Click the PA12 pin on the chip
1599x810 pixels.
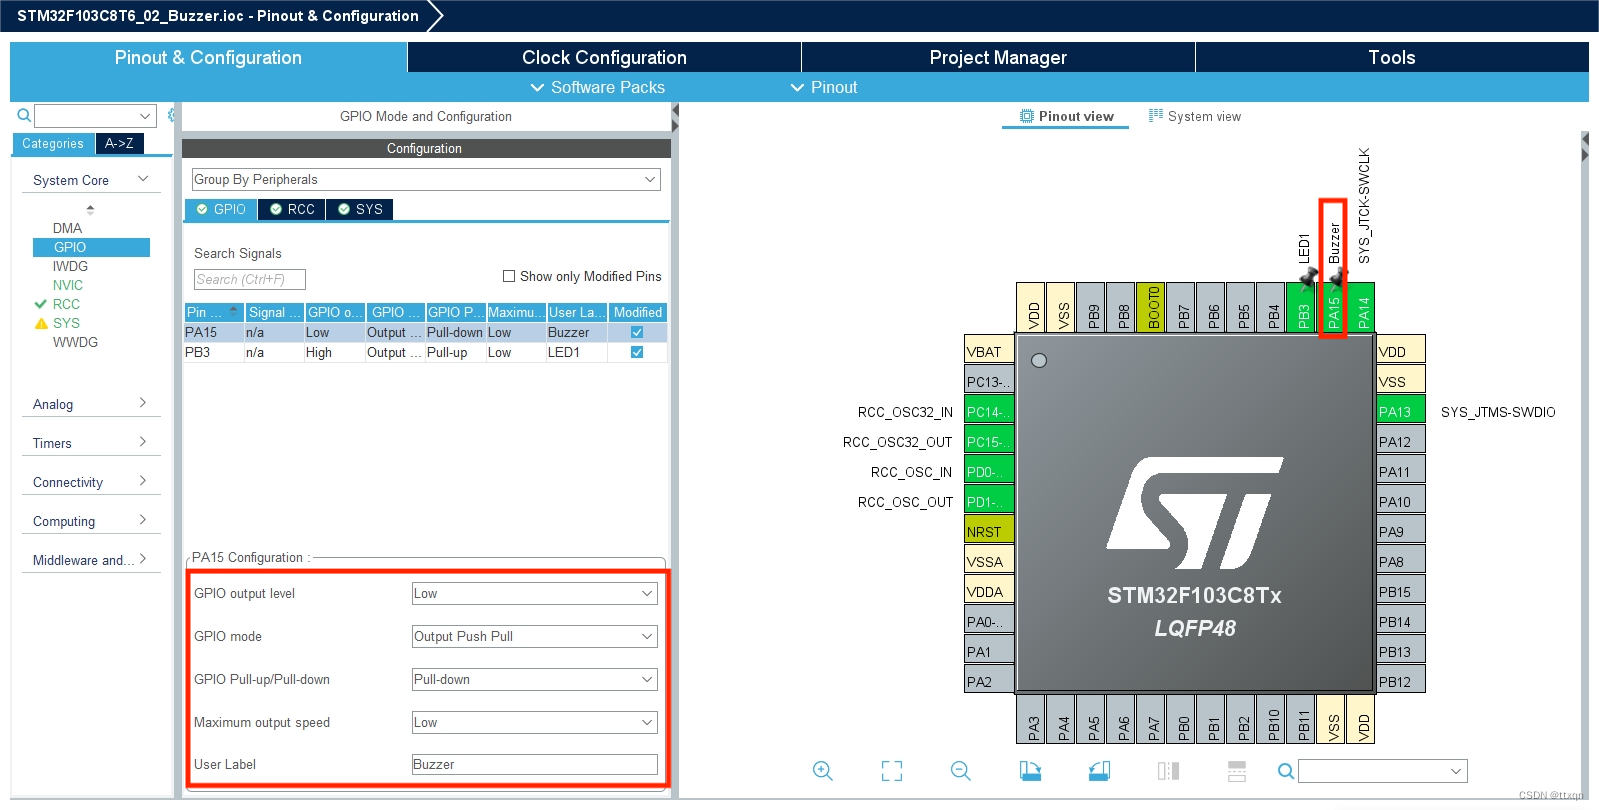point(1400,441)
